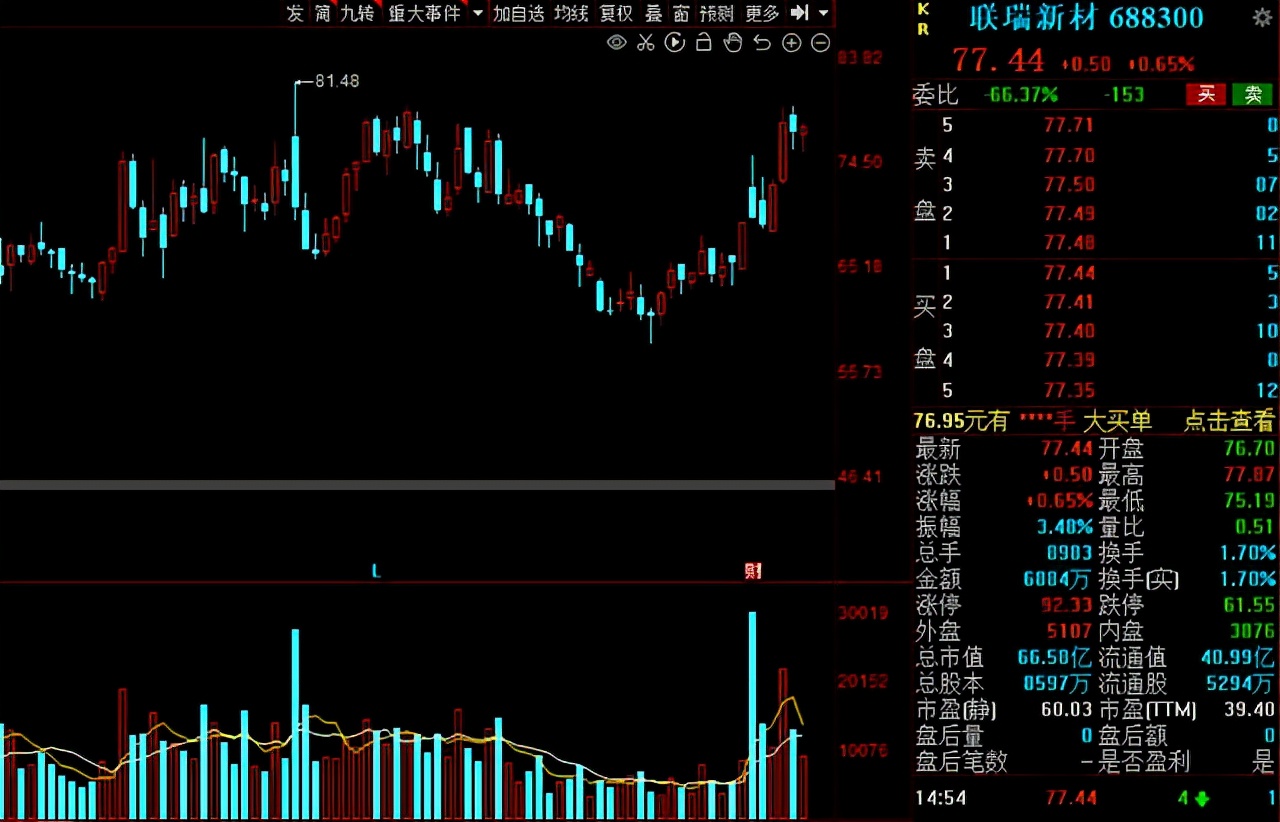
Task: Open the 重大事件 tab
Action: (x=424, y=13)
